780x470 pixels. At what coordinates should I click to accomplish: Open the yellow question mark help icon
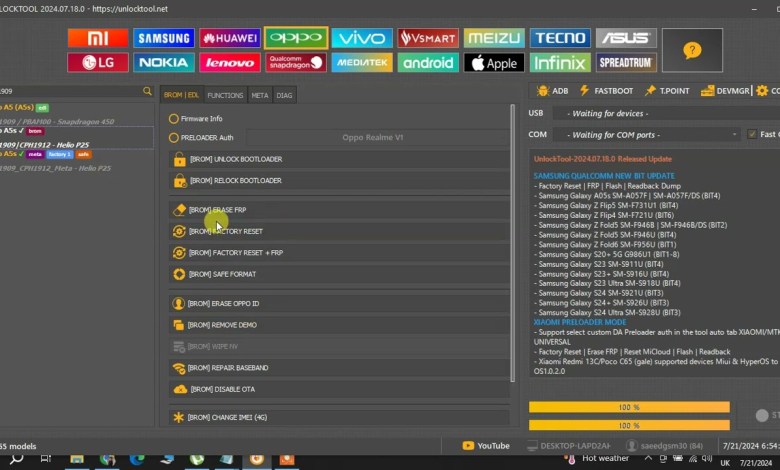point(692,50)
